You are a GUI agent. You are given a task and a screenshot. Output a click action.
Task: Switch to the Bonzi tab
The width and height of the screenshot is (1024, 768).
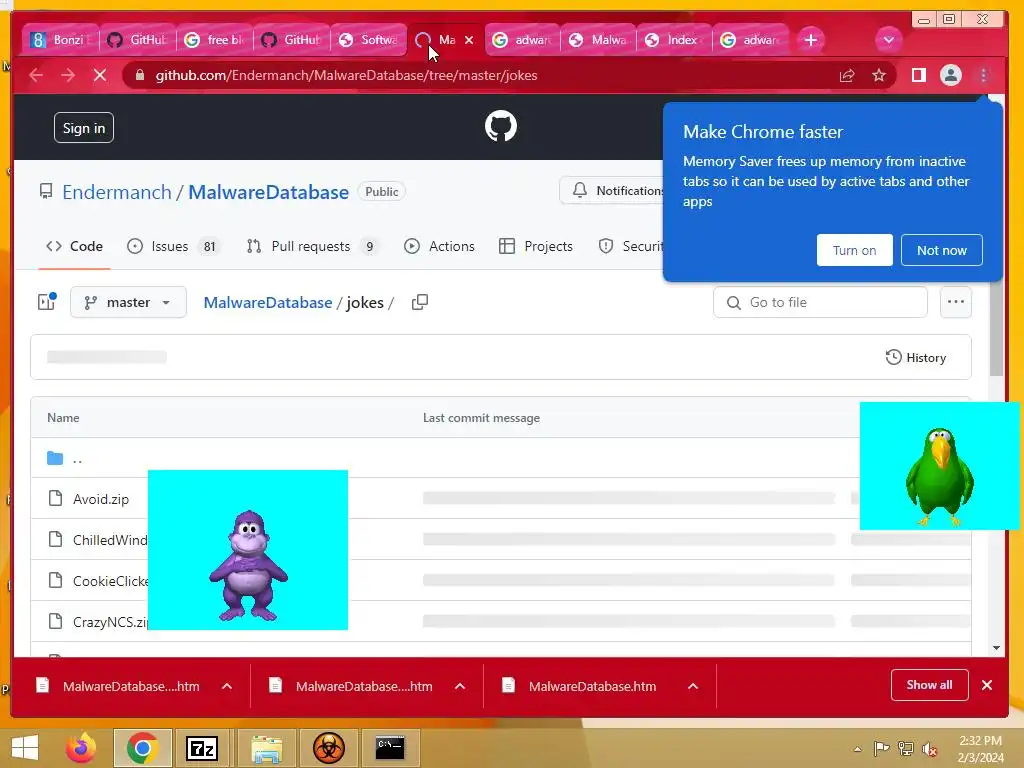[61, 40]
